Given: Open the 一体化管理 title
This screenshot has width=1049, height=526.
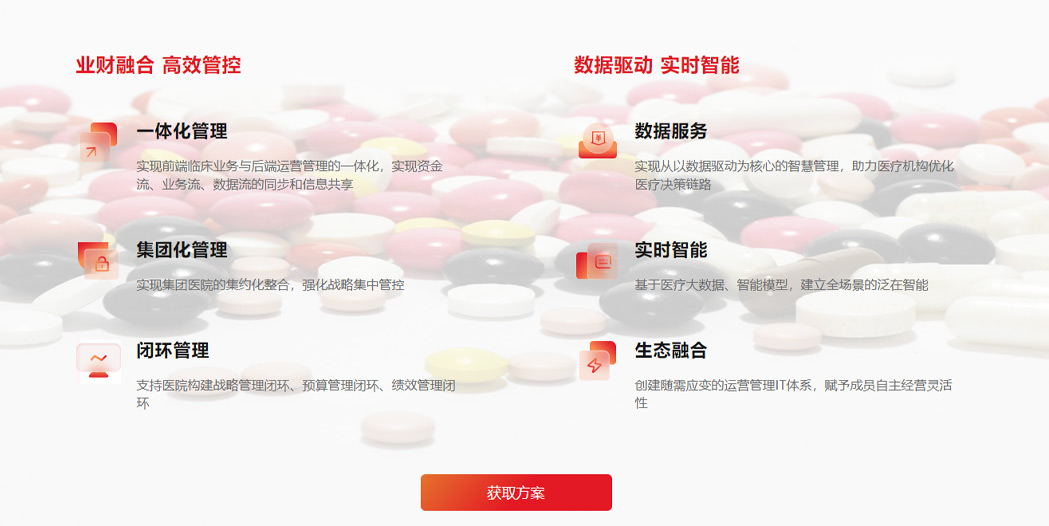Looking at the screenshot, I should coord(182,131).
